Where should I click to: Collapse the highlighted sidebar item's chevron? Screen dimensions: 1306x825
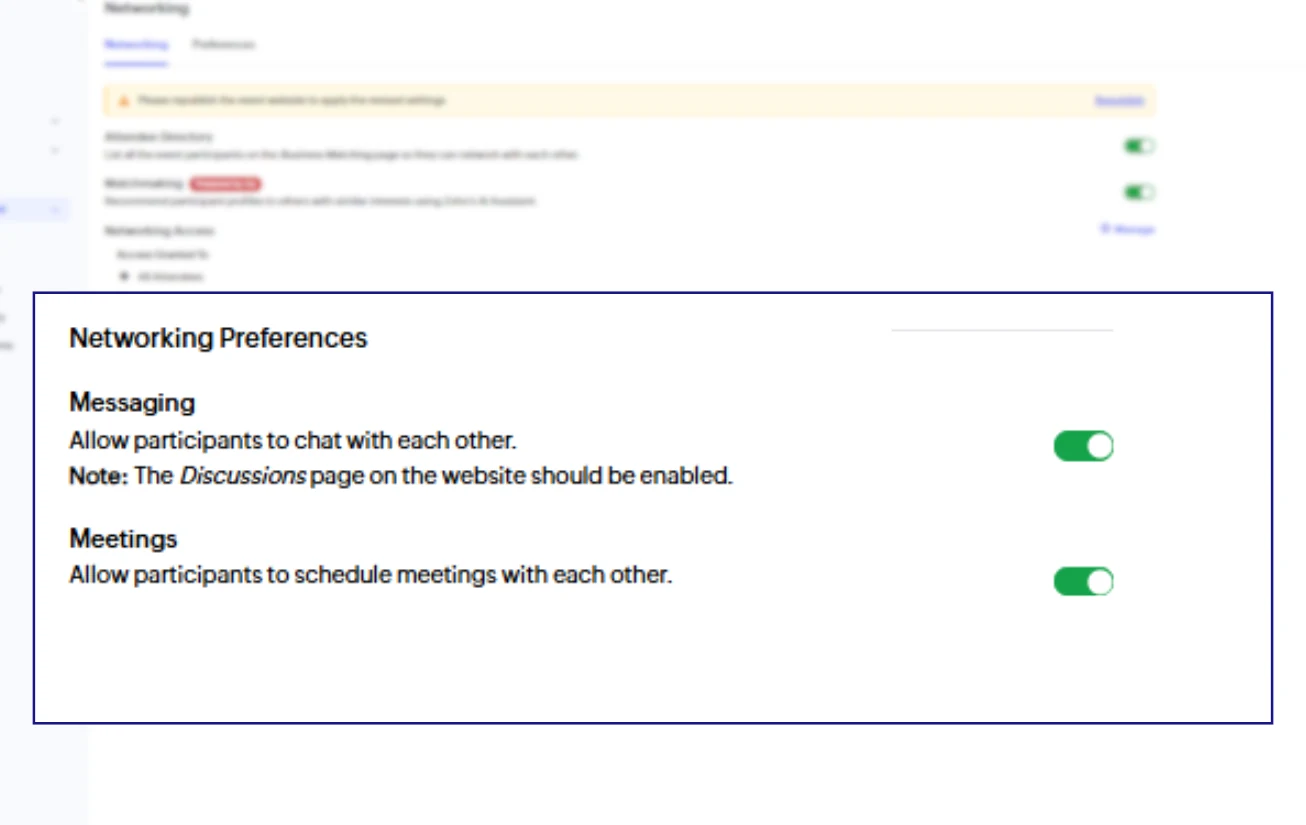click(55, 210)
